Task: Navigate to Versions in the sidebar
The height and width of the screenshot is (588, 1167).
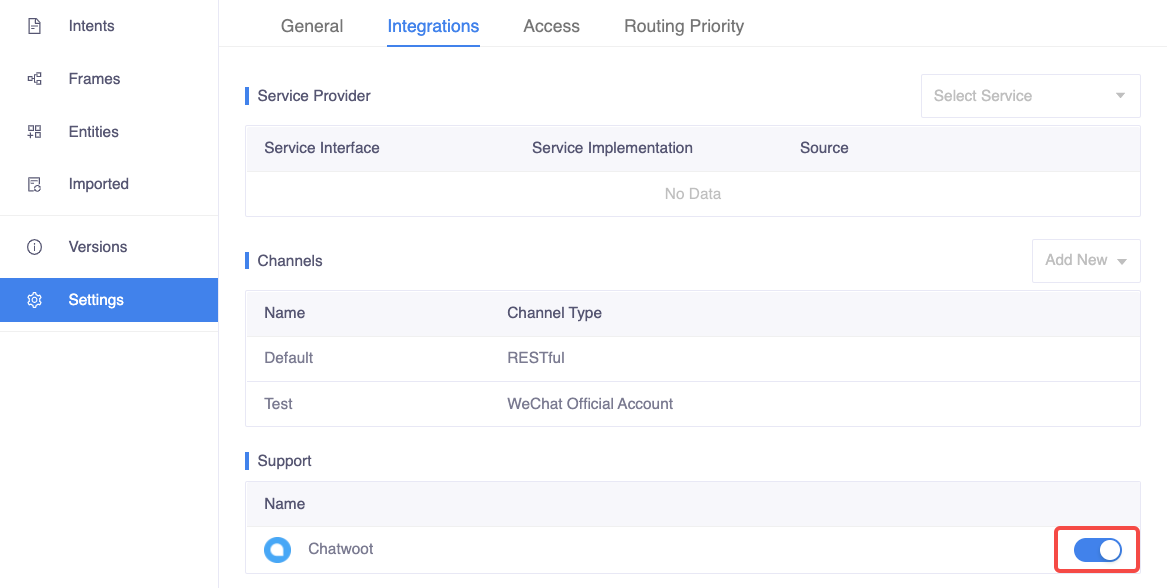Action: coord(98,247)
